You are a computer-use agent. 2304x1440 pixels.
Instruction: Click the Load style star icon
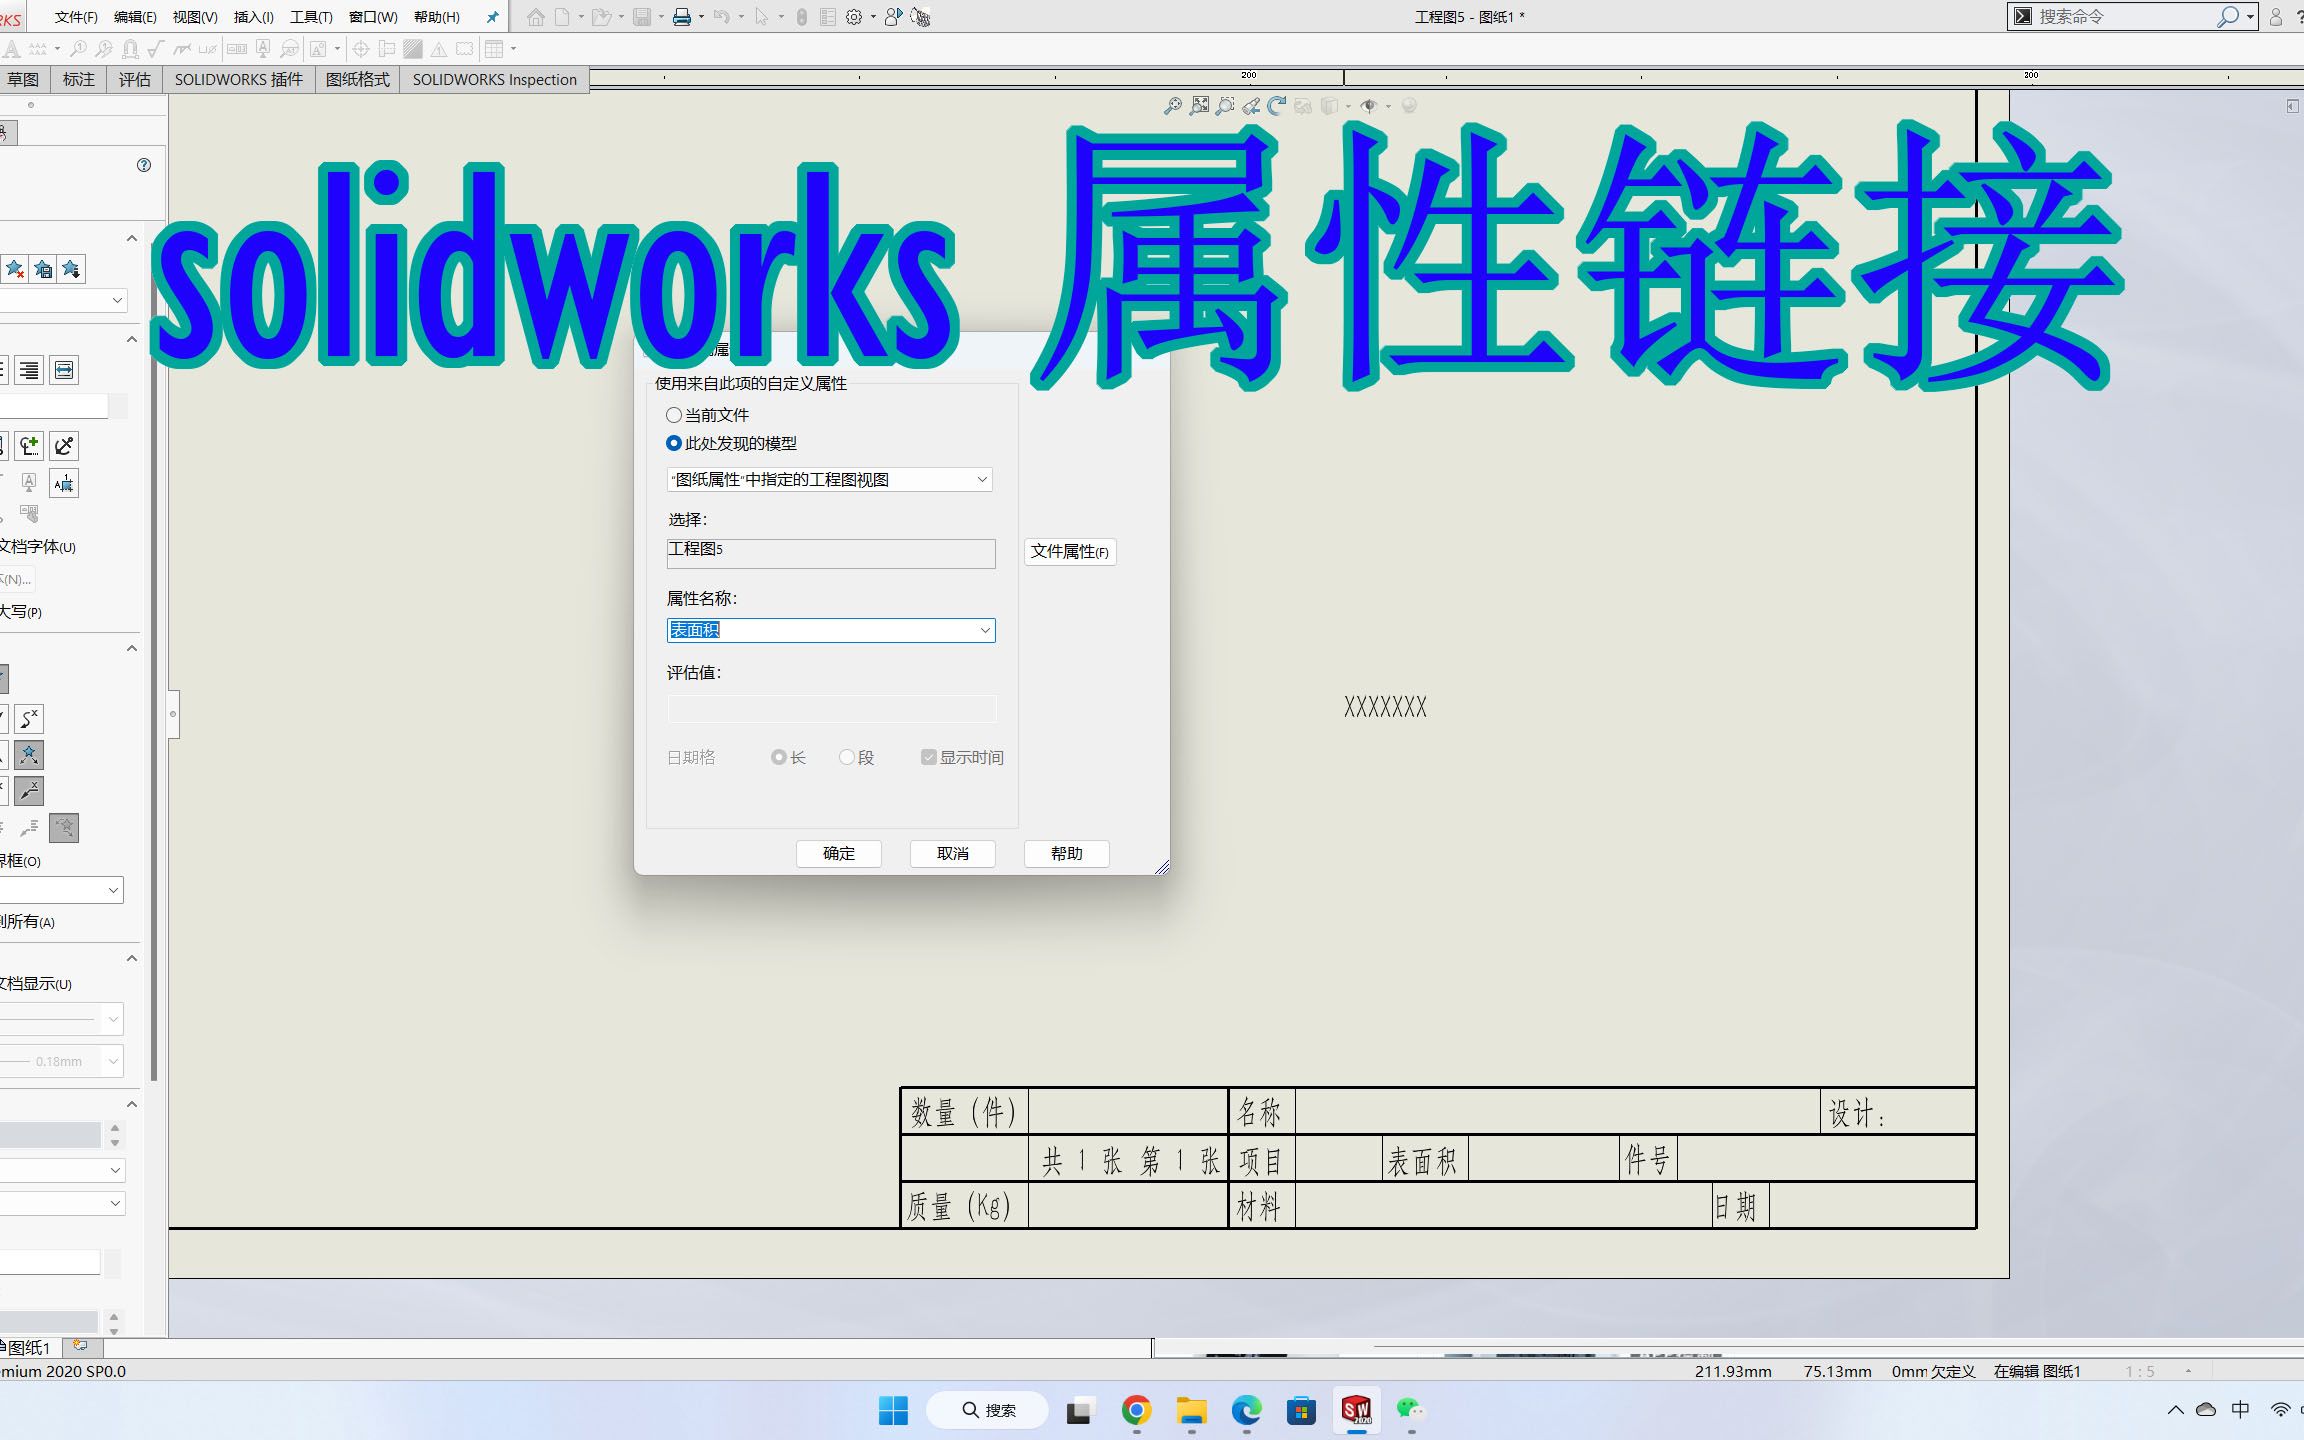(x=71, y=269)
